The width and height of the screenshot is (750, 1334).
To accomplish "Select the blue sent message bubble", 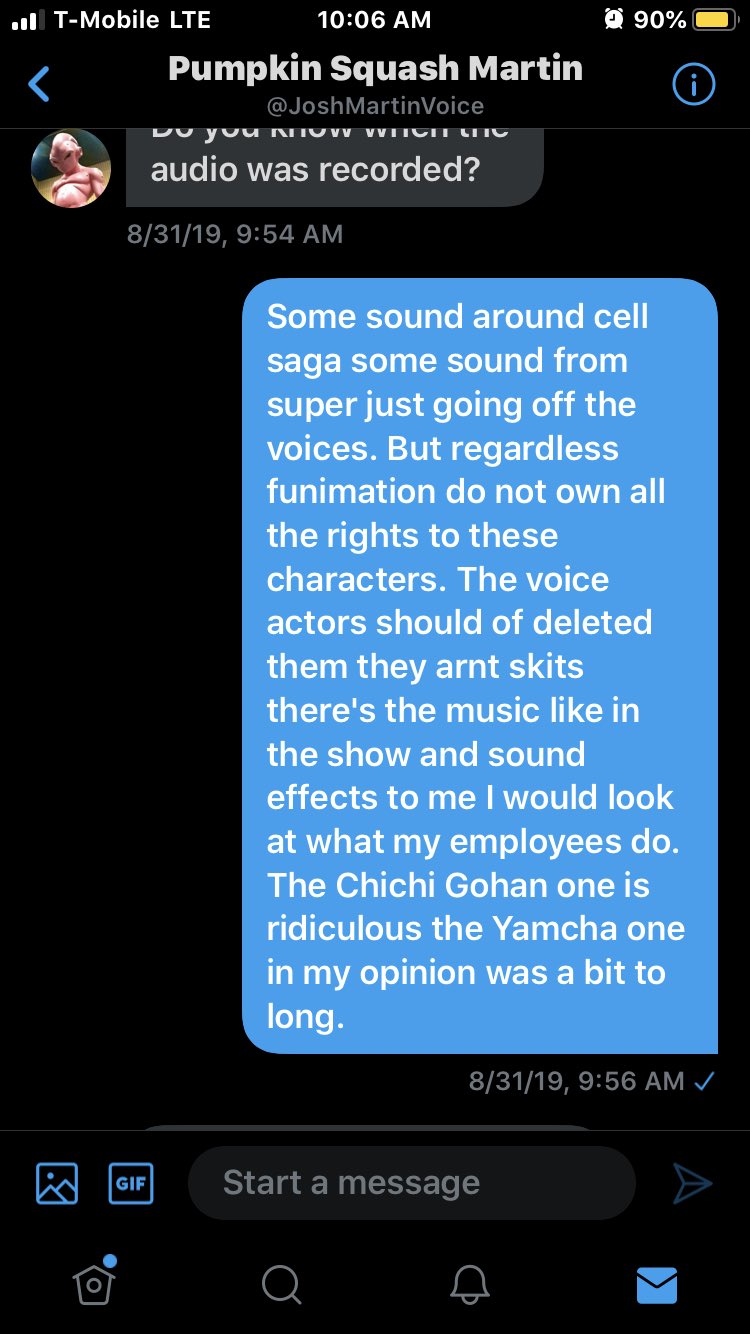I will (480, 666).
